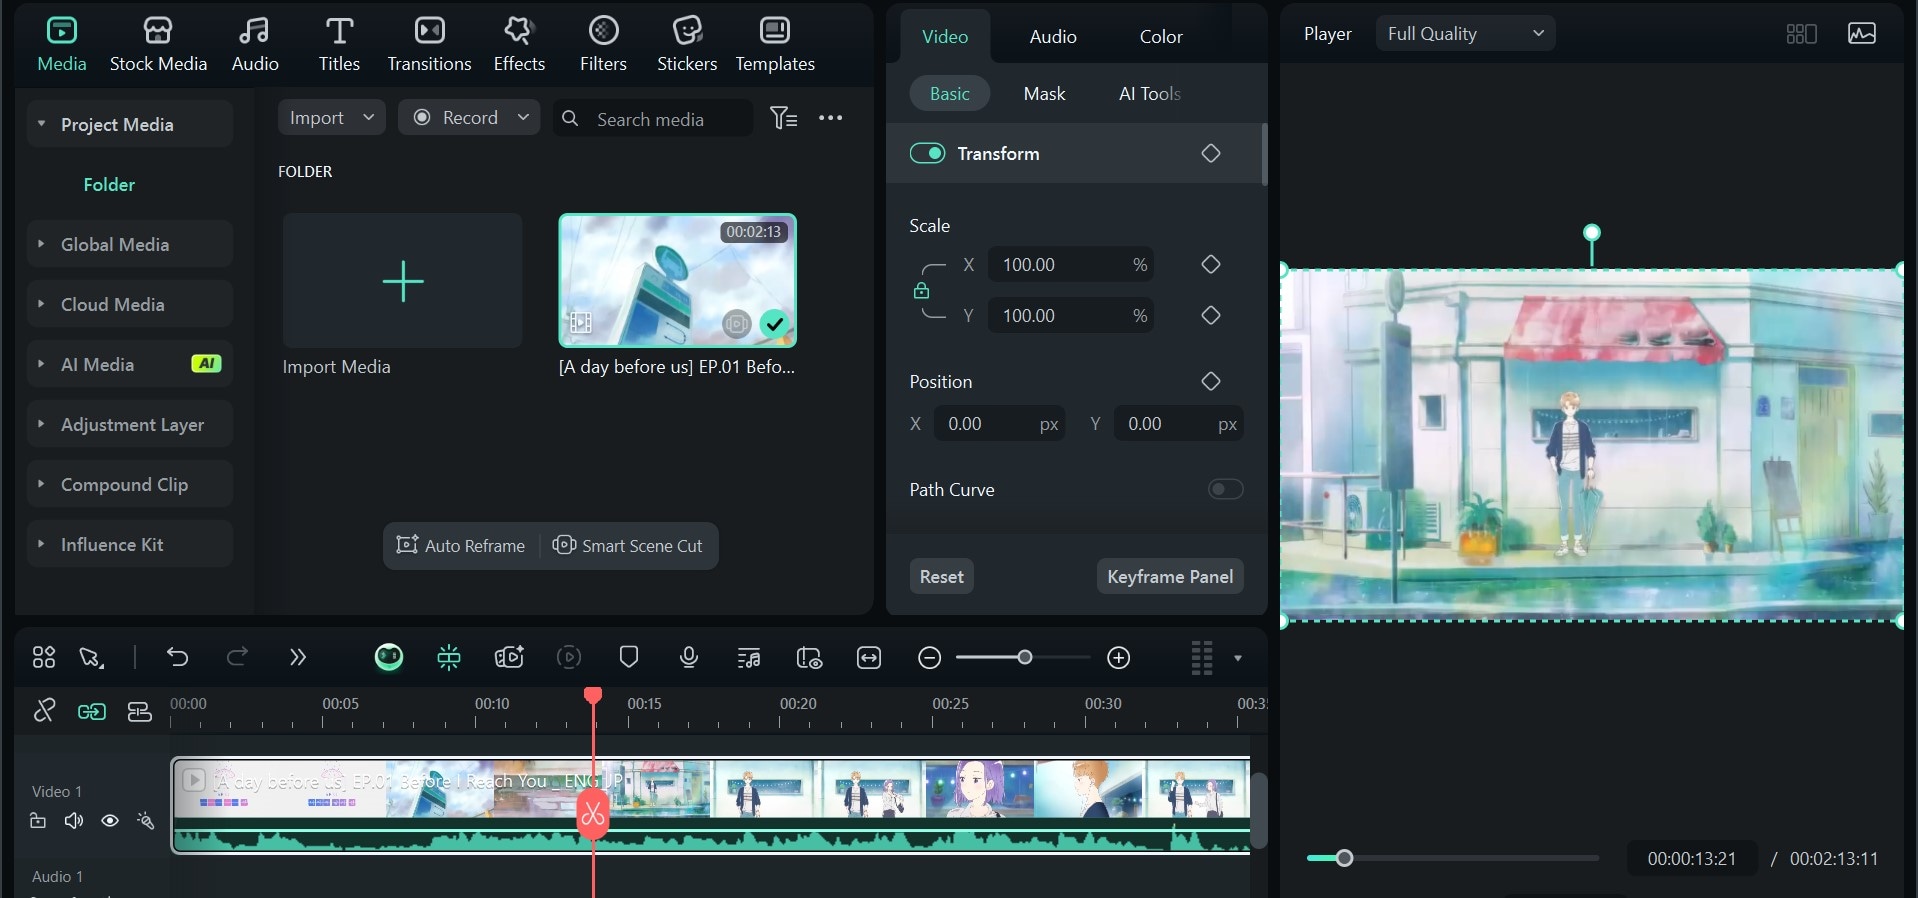Screen dimensions: 1918x898
Task: Add Position keyframe diamond
Action: pos(1211,381)
